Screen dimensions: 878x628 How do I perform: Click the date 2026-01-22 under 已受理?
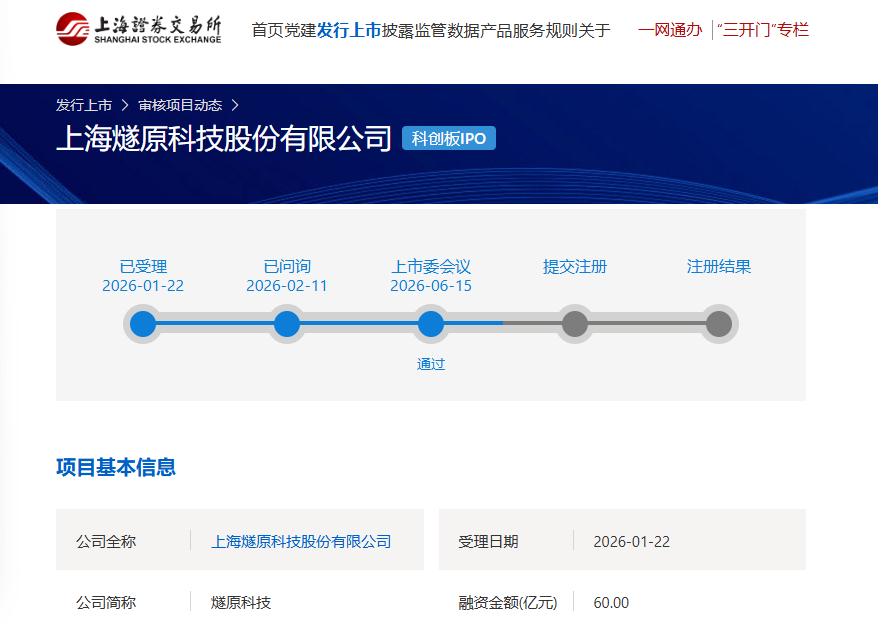click(143, 286)
